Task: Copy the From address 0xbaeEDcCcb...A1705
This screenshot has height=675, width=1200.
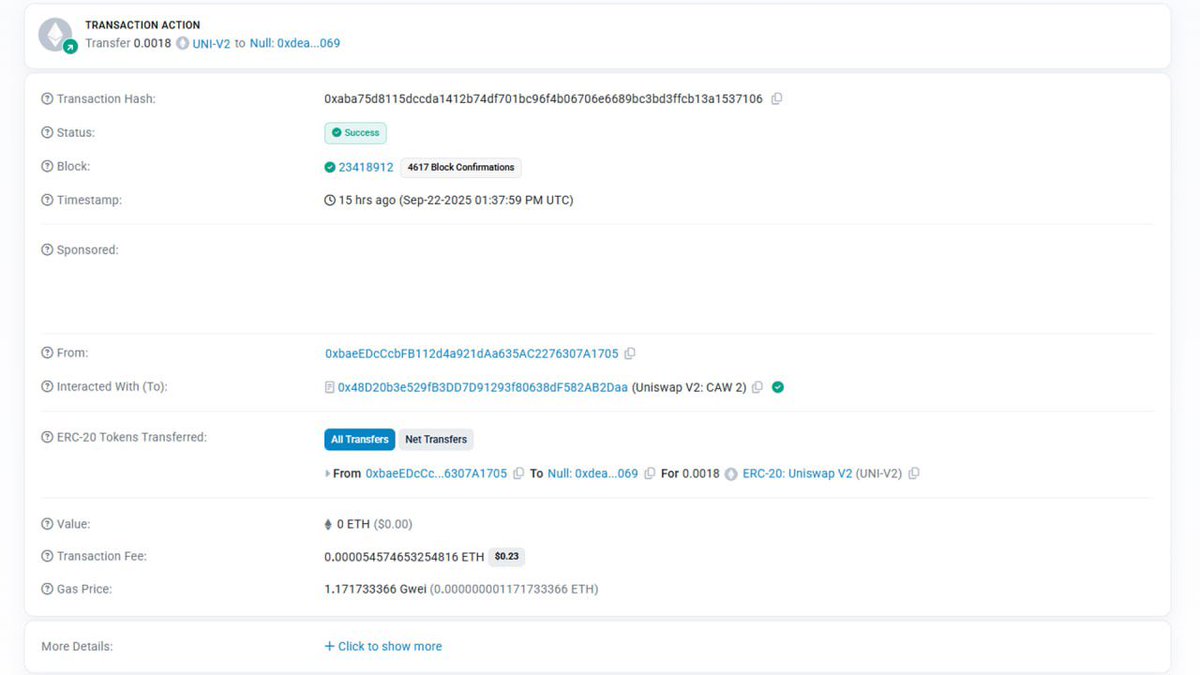Action: [x=630, y=354]
